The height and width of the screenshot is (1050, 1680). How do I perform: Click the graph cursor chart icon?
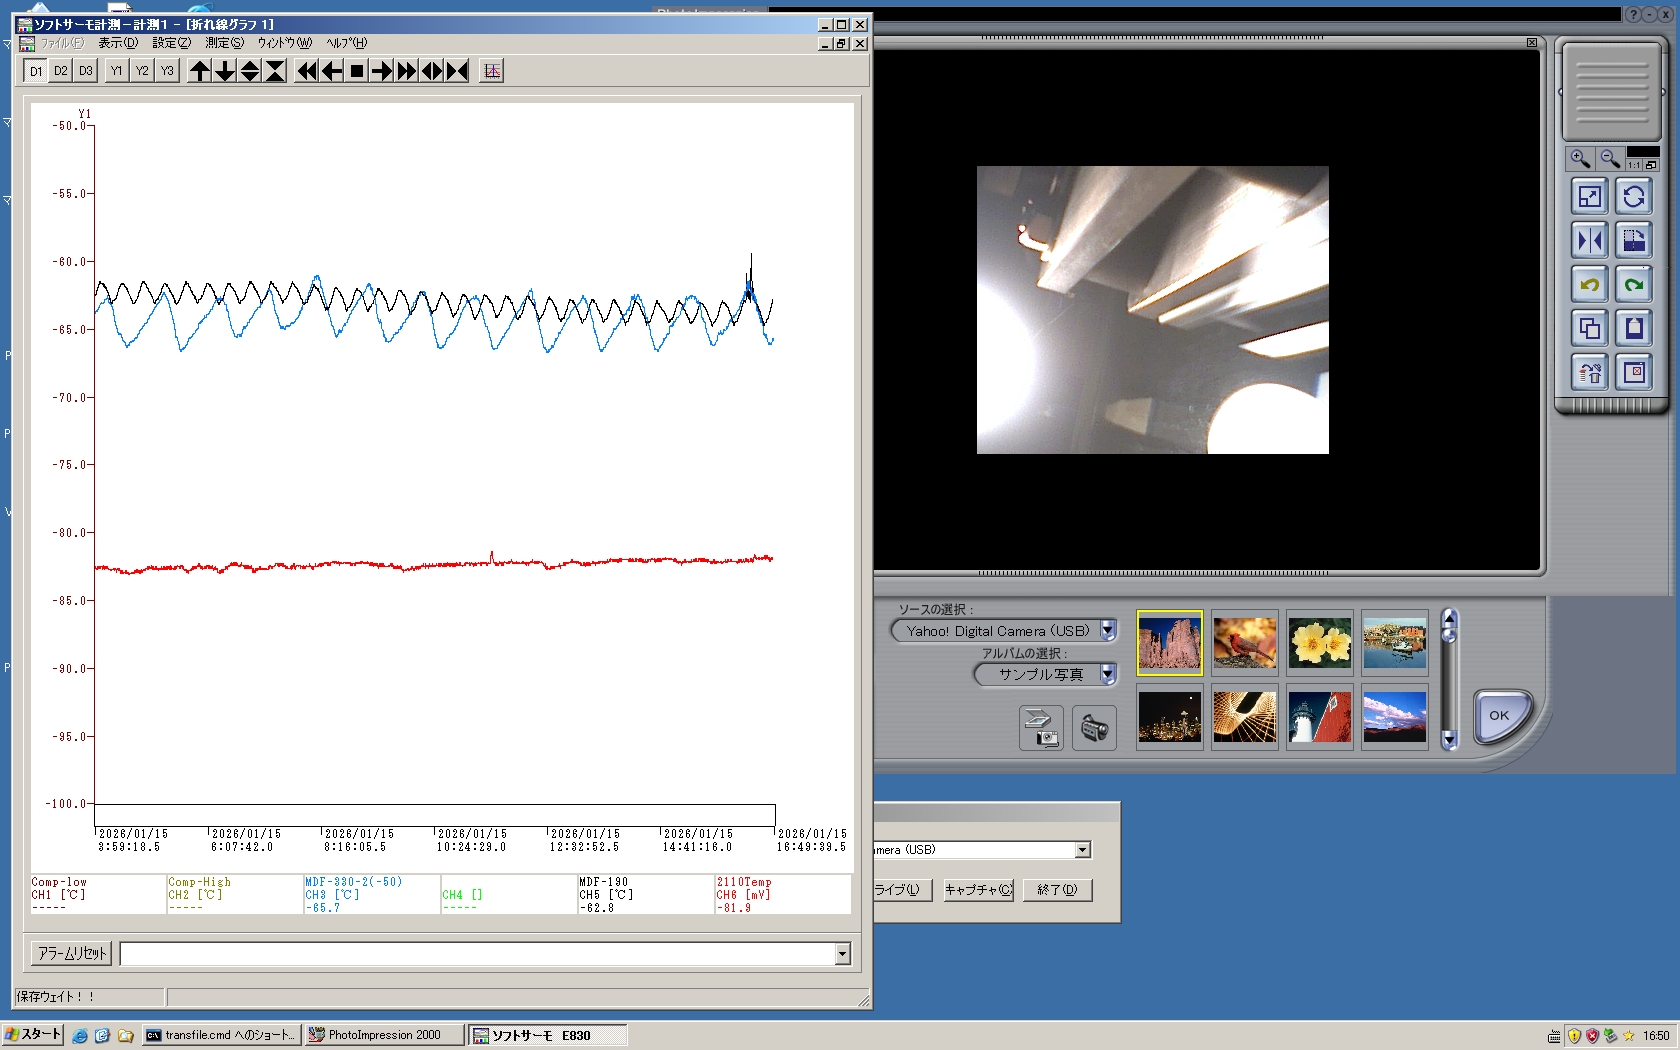click(x=491, y=71)
